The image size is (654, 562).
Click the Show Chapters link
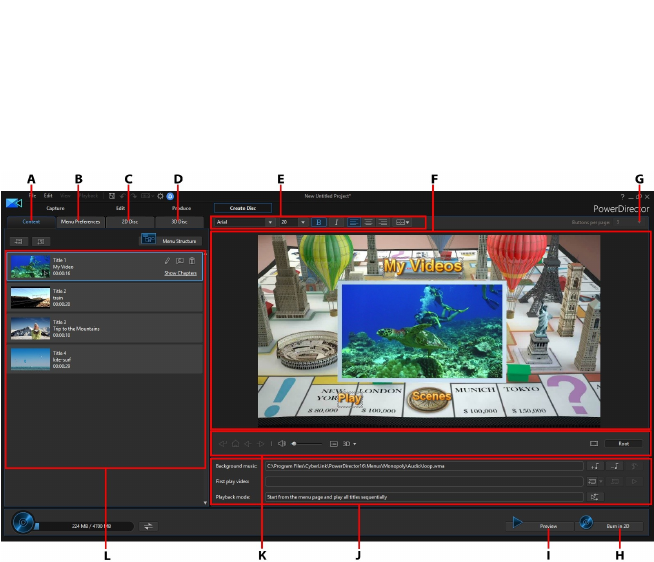(x=180, y=273)
